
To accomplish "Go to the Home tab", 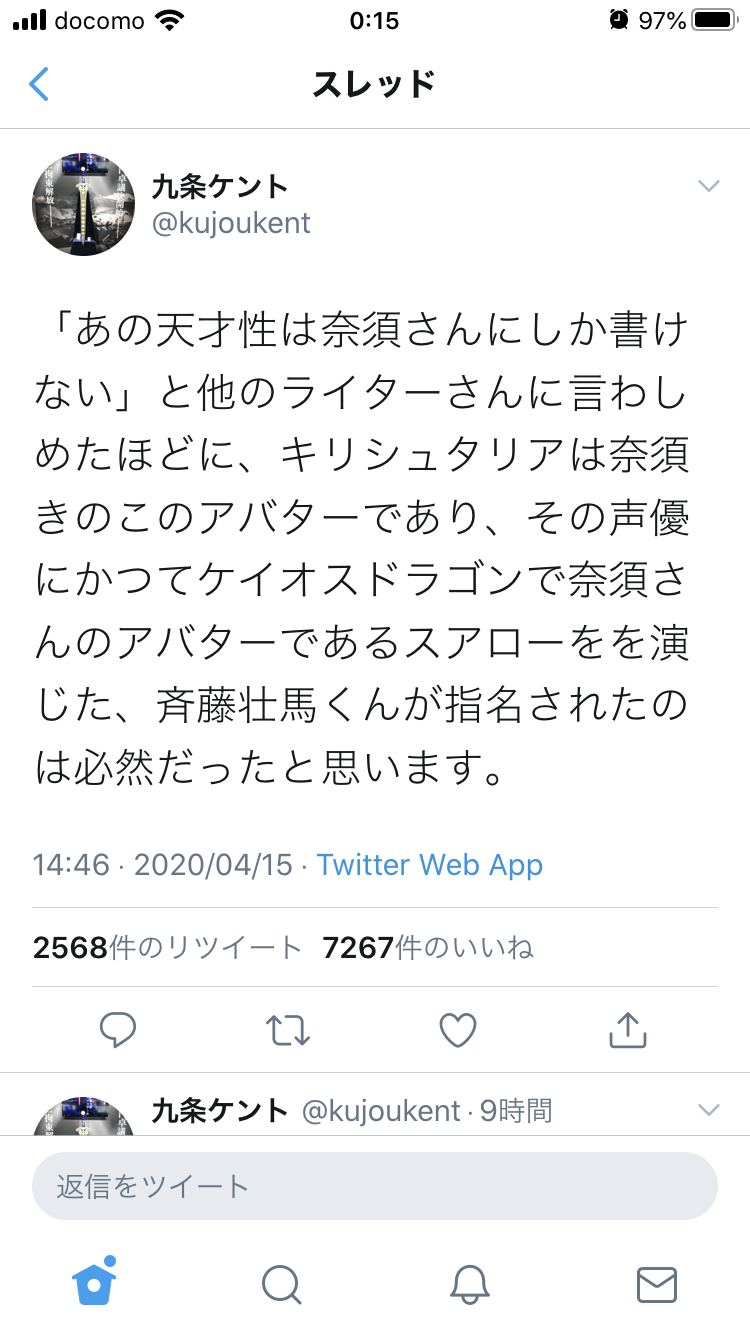I will point(94,1283).
